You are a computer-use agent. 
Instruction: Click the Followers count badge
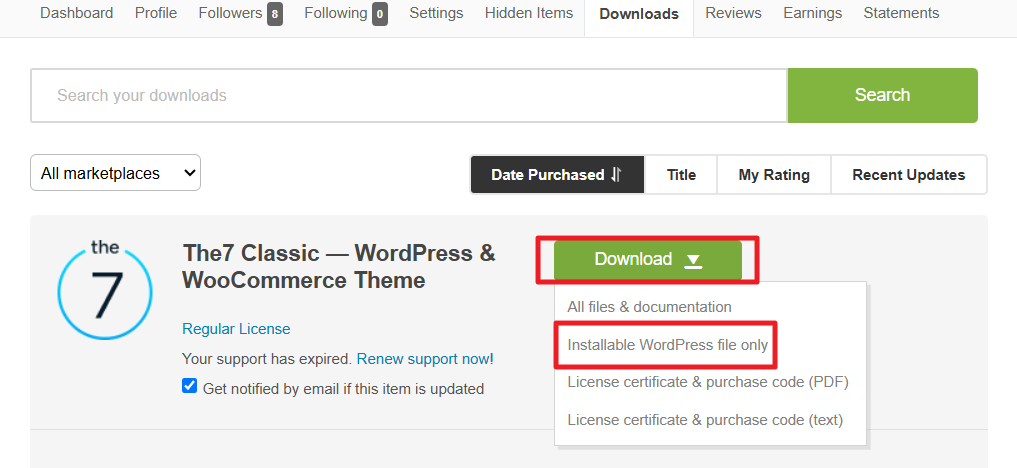coord(275,14)
